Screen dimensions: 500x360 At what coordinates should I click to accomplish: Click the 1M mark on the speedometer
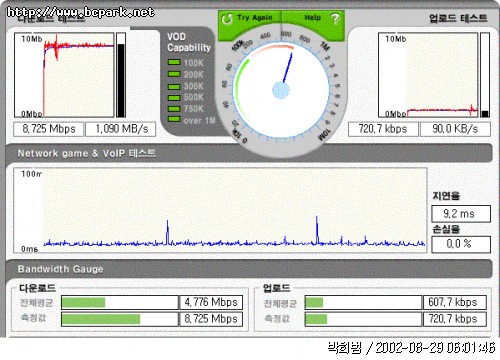[x=325, y=46]
